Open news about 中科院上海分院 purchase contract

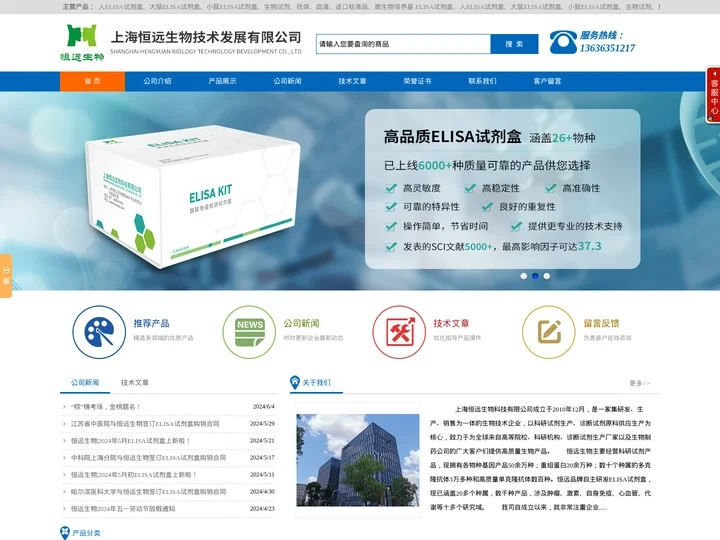(x=148, y=458)
